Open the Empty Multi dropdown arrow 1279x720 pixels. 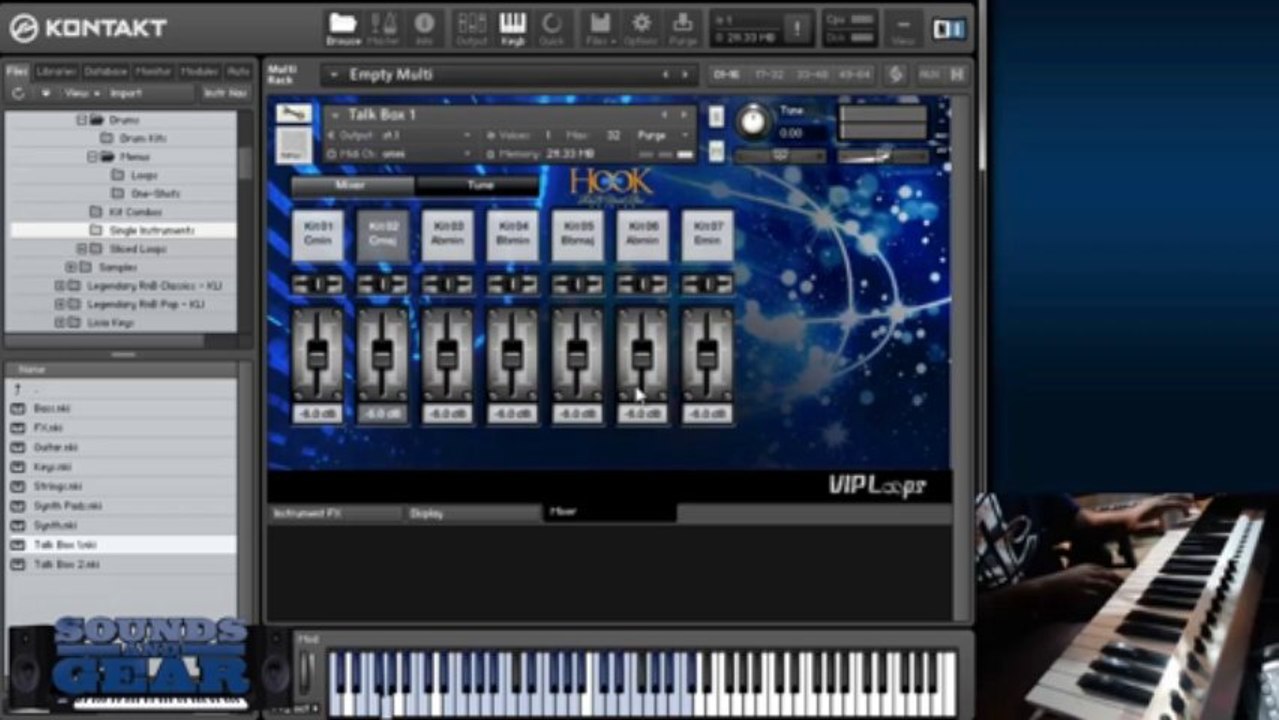pyautogui.click(x=334, y=75)
